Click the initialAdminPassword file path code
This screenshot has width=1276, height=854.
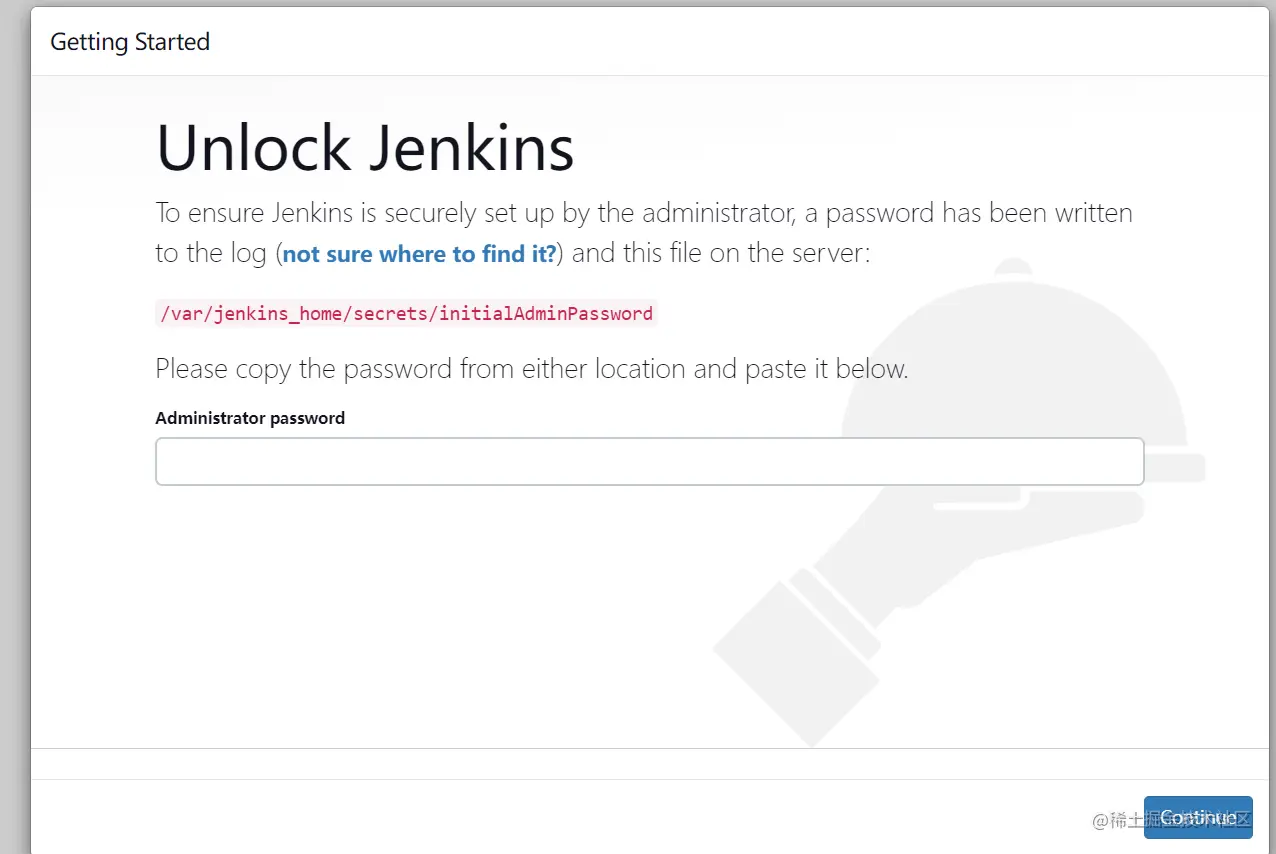tap(406, 313)
